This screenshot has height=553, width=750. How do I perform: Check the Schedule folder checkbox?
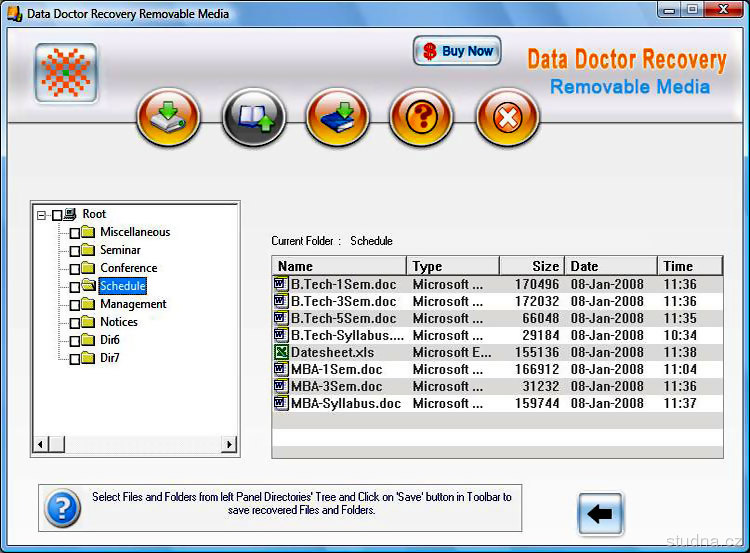75,287
